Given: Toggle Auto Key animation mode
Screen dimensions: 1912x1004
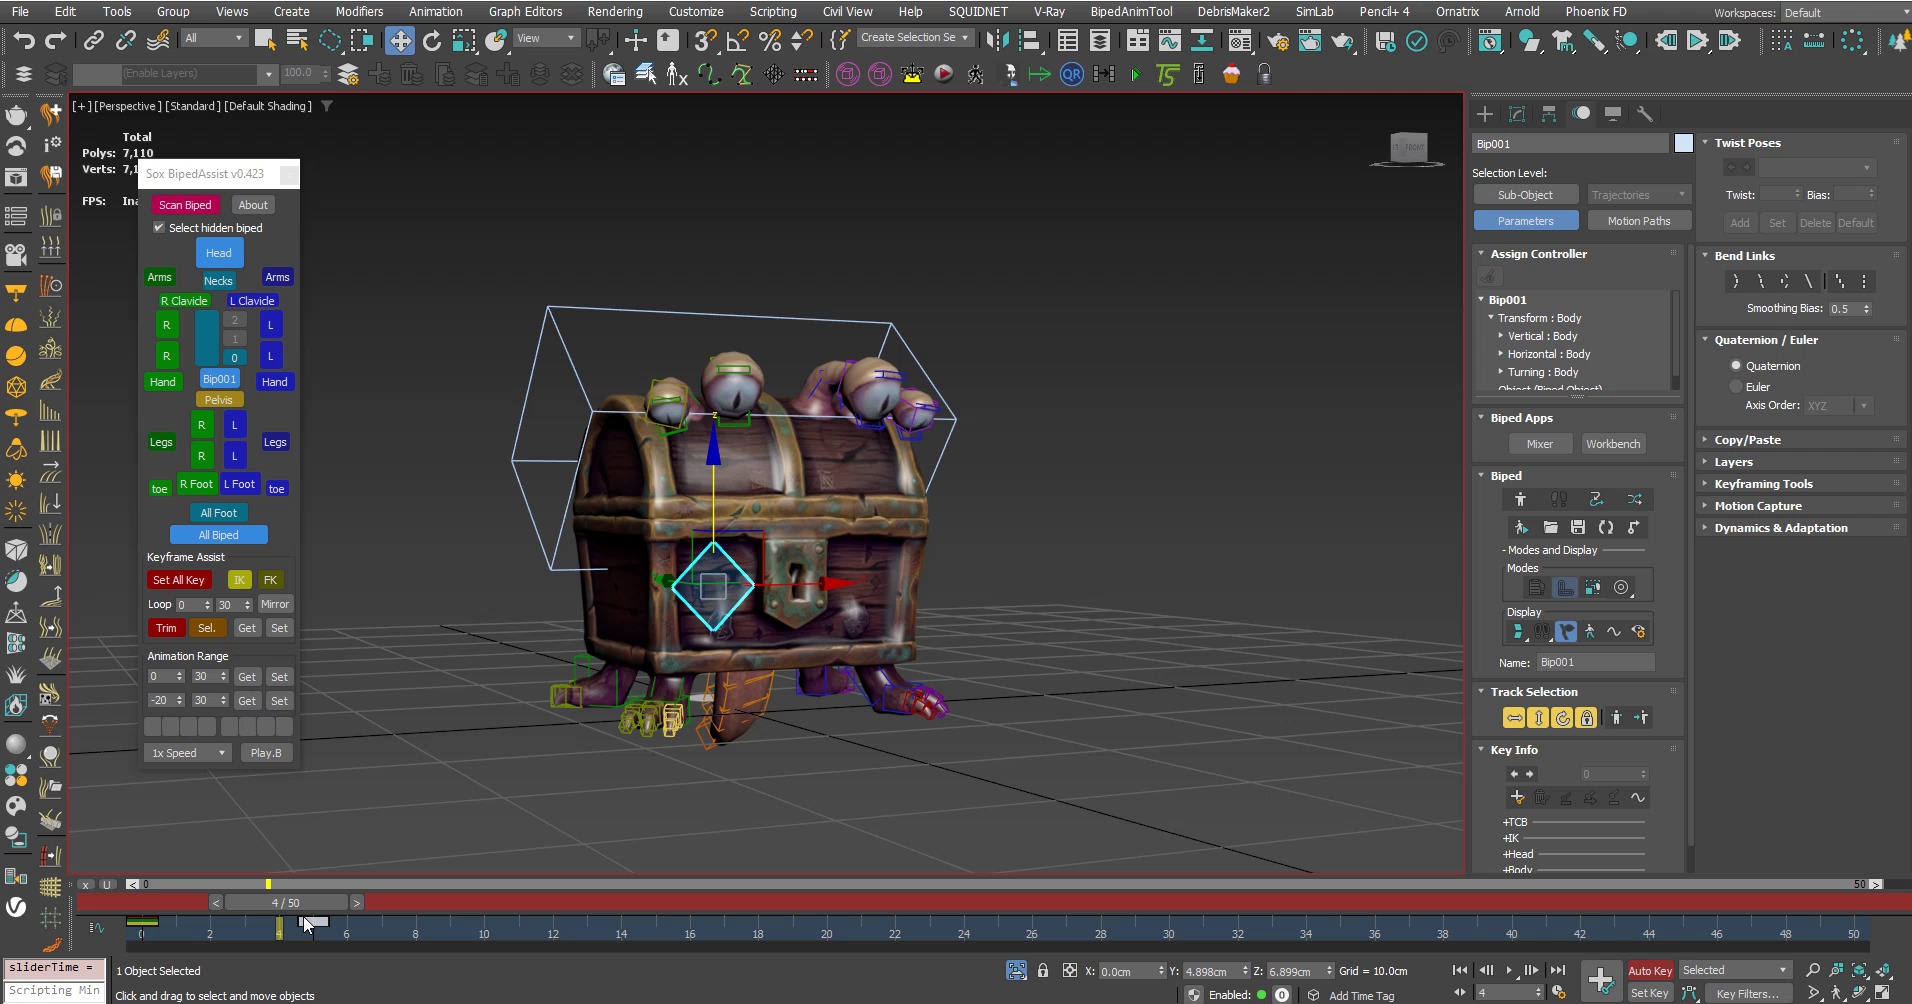Looking at the screenshot, I should [x=1649, y=970].
